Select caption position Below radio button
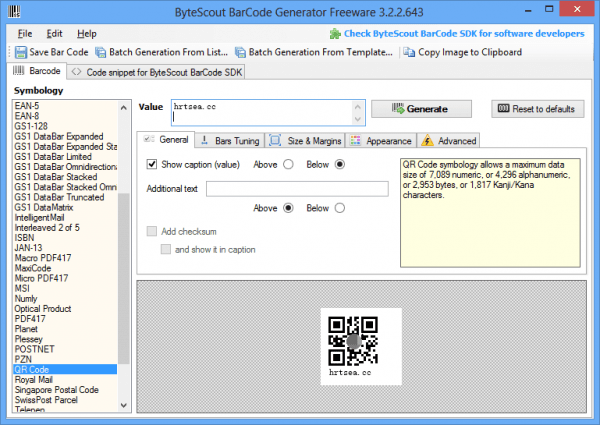Image resolution: width=600 pixels, height=425 pixels. pos(340,164)
